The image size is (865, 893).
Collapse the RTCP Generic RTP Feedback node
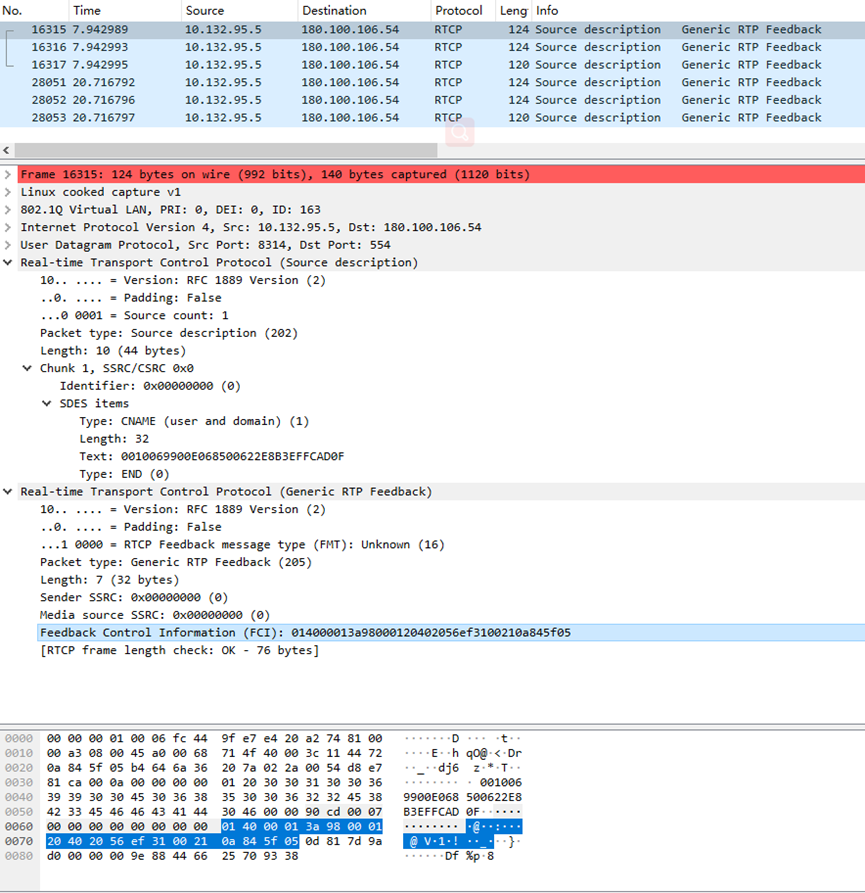click(x=8, y=491)
